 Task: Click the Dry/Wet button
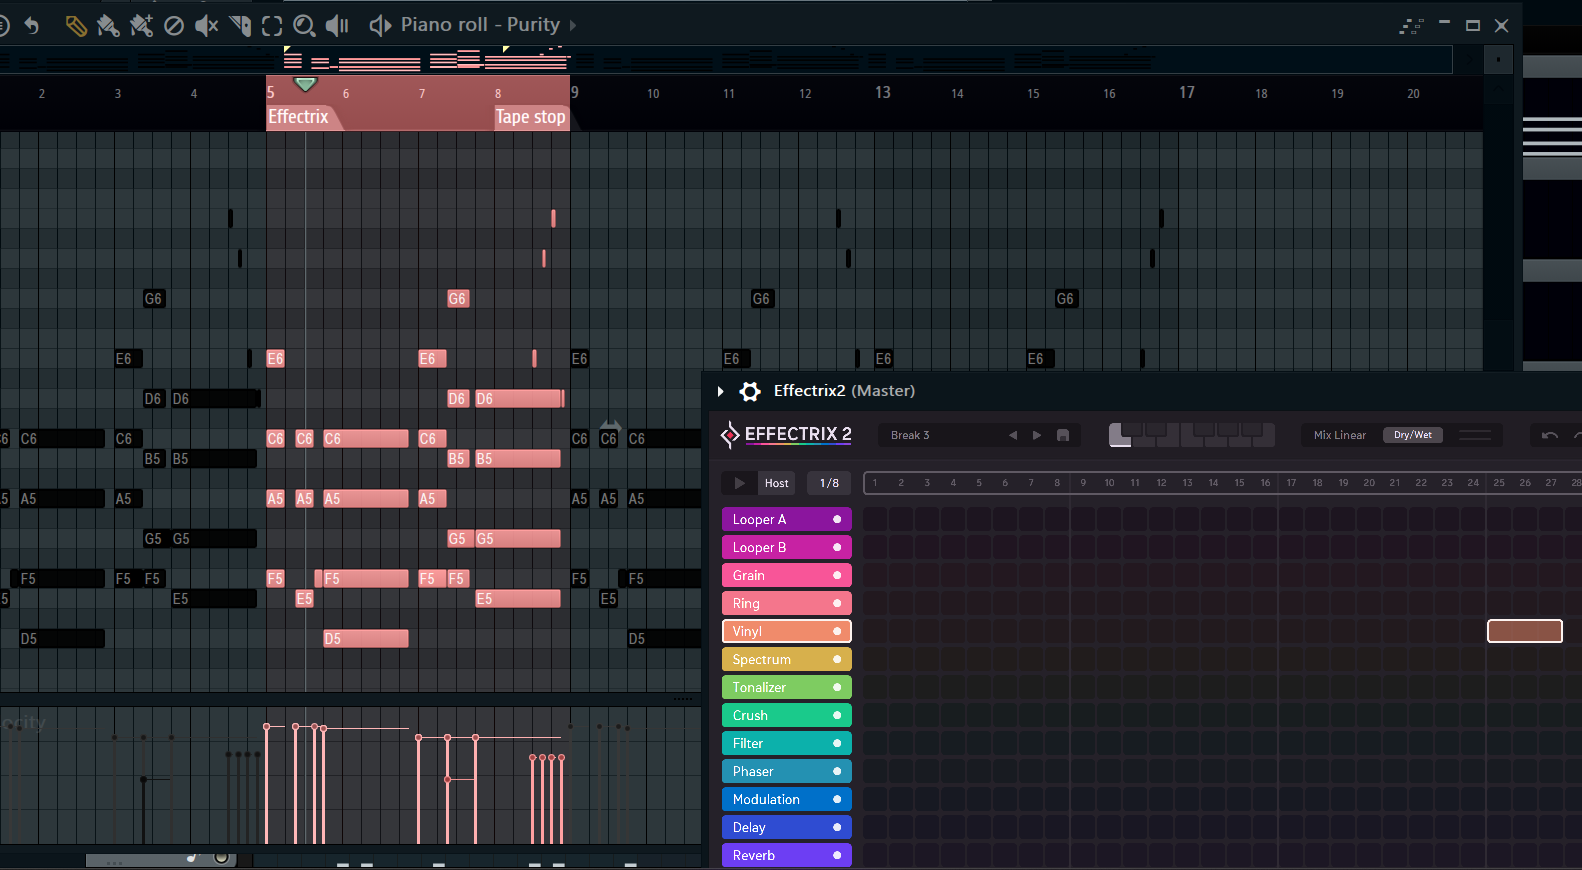point(1413,435)
